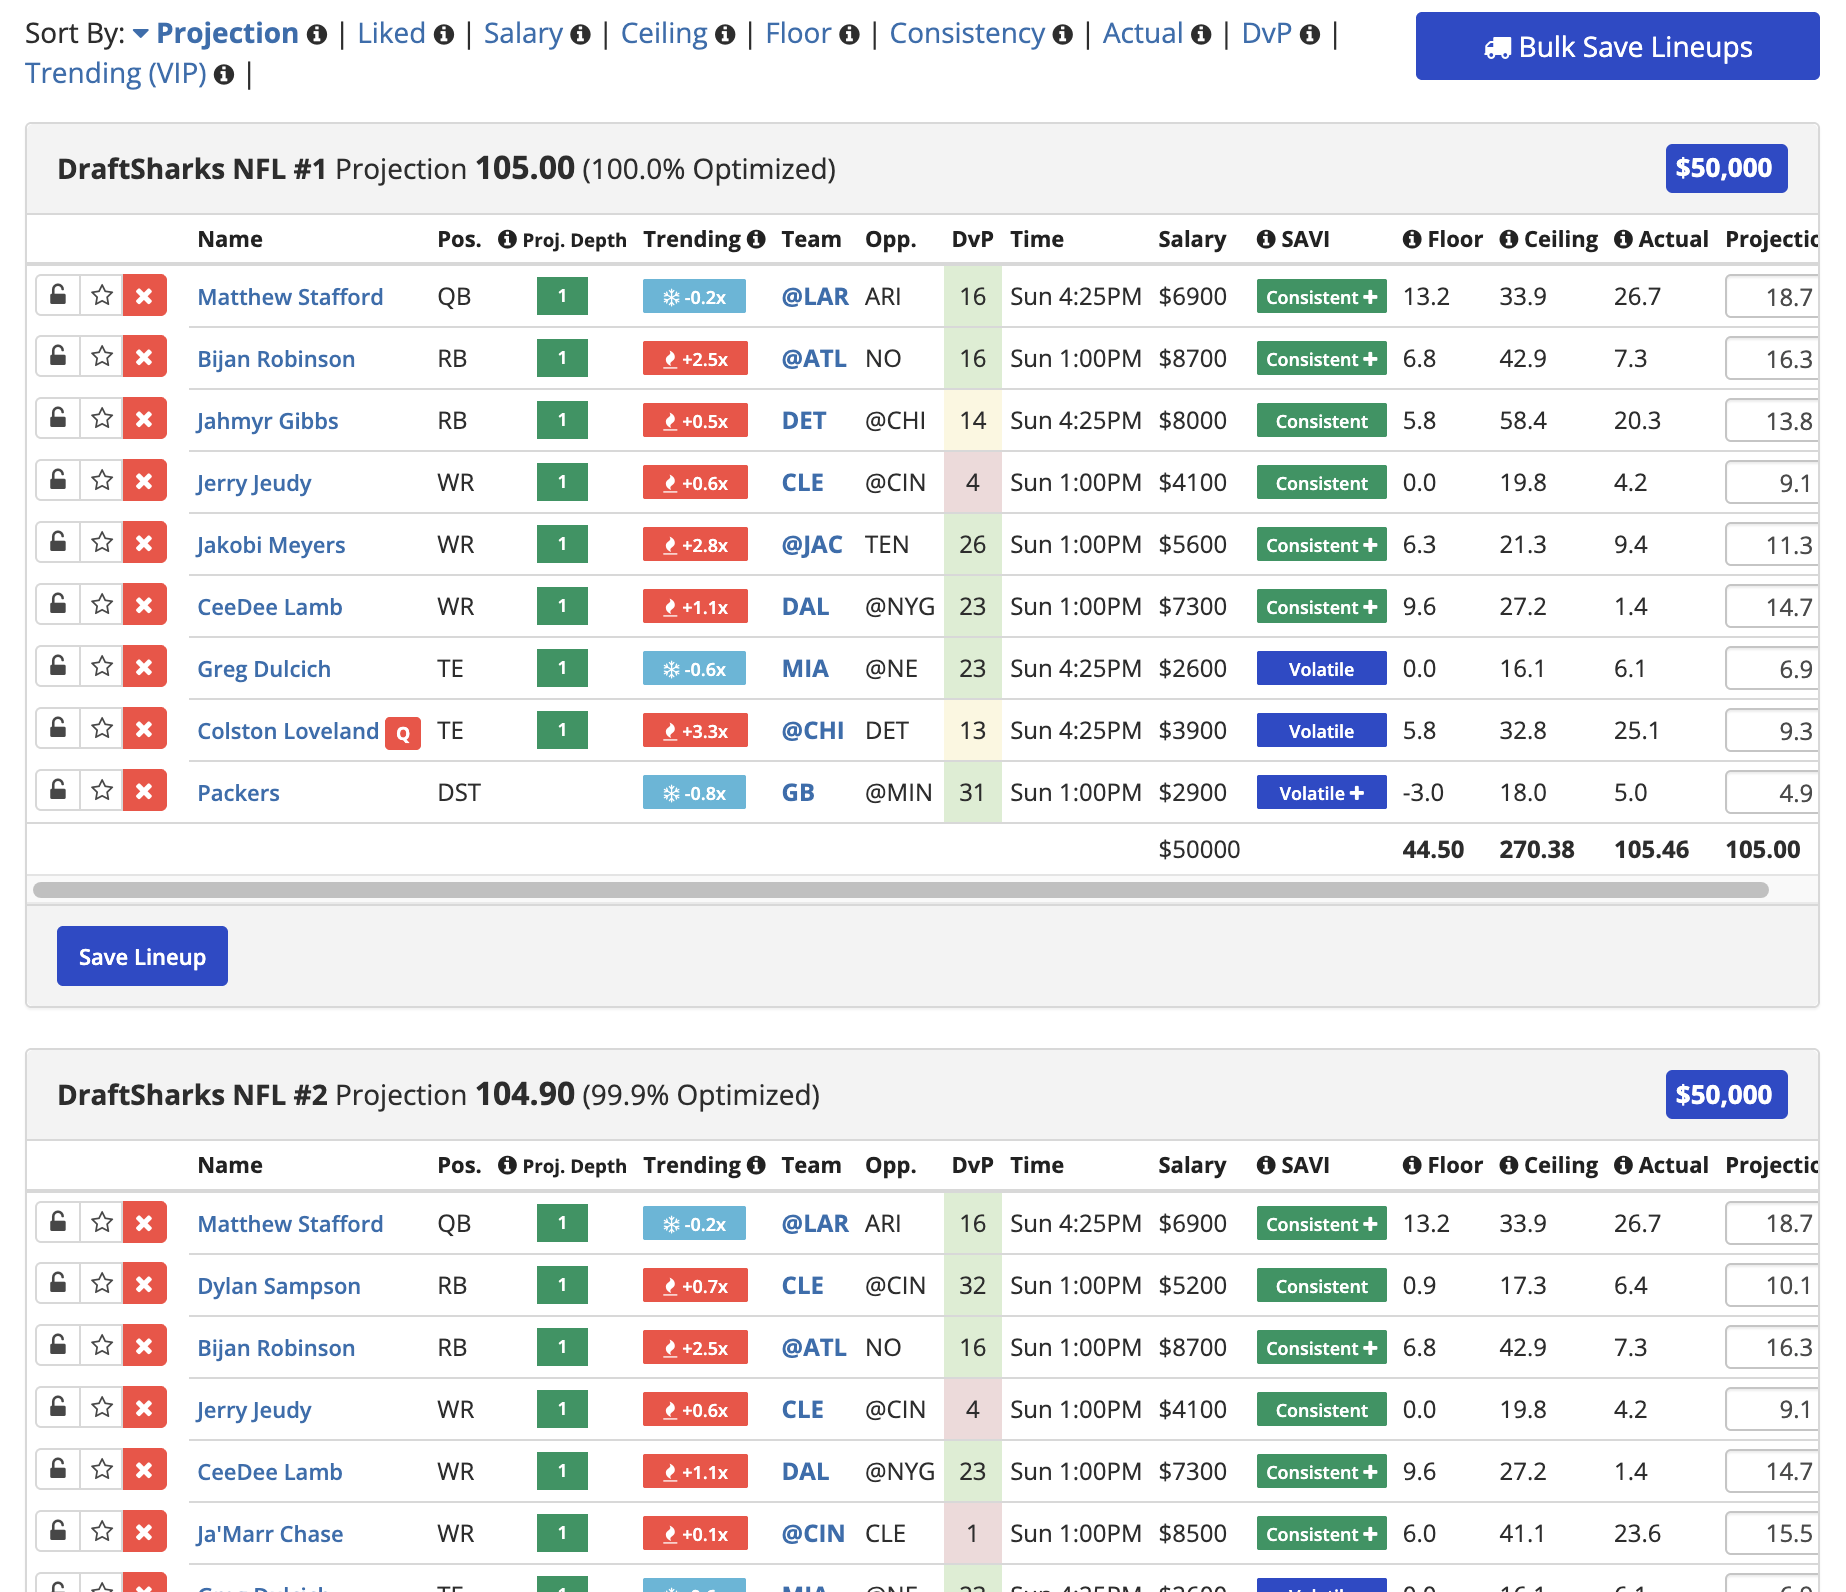Sort lineups by Floor

coord(798,34)
